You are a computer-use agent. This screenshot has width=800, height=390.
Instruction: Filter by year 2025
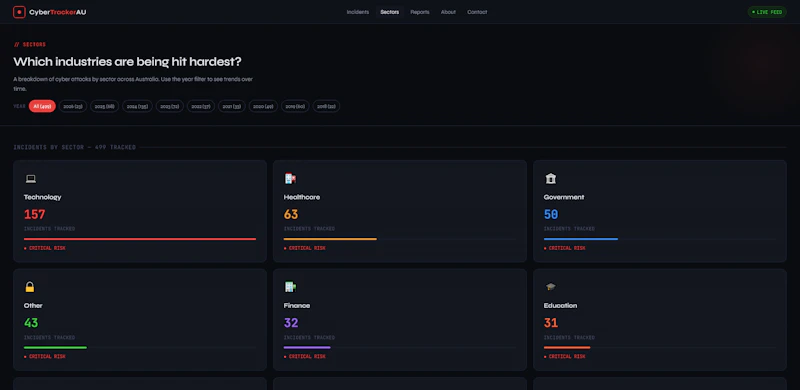(105, 106)
